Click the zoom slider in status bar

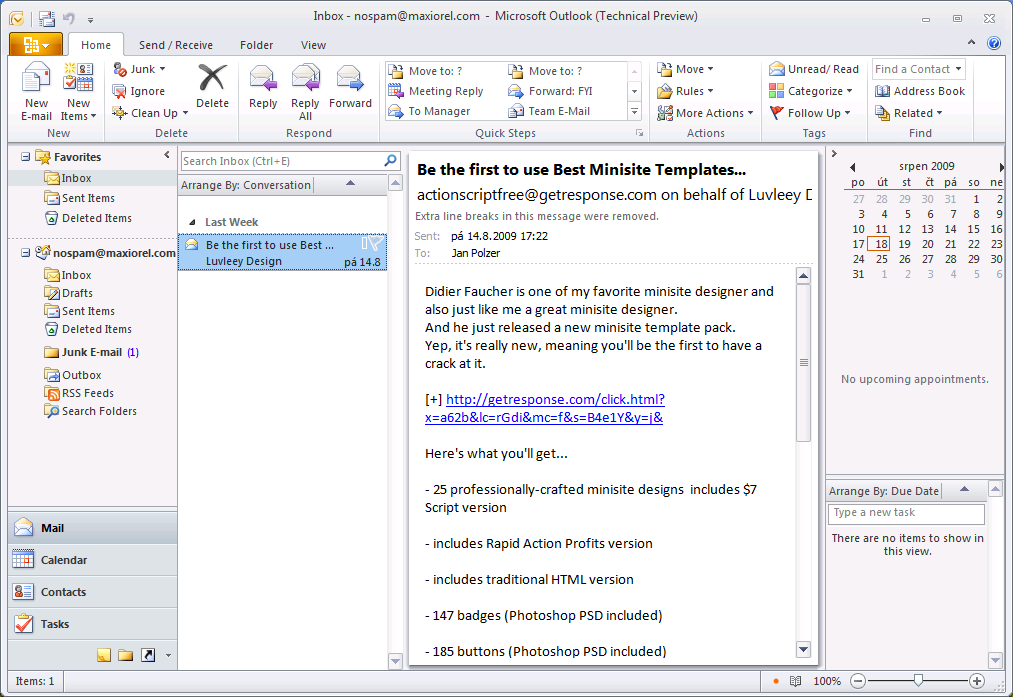[x=918, y=681]
